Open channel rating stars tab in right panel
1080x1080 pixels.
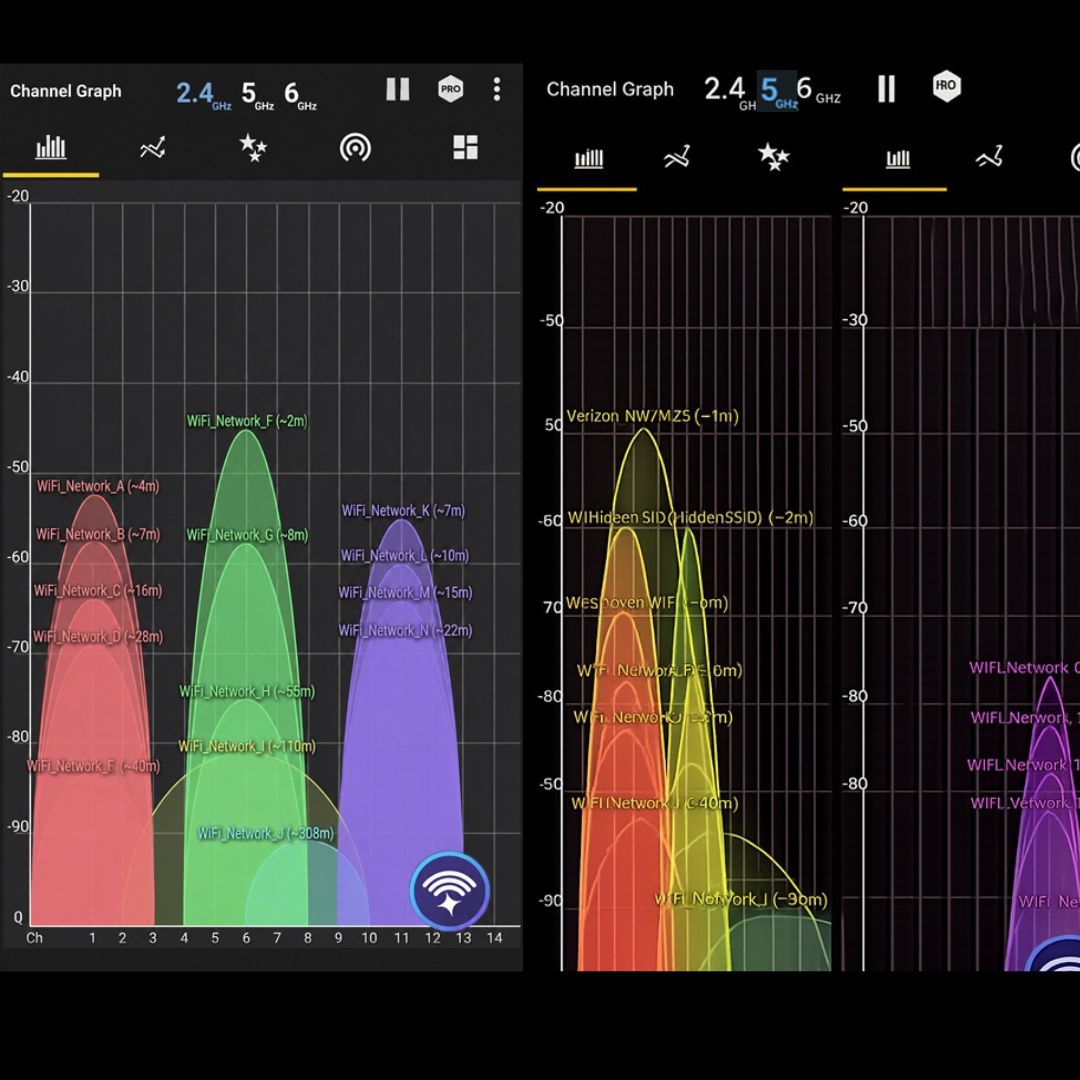coord(773,157)
